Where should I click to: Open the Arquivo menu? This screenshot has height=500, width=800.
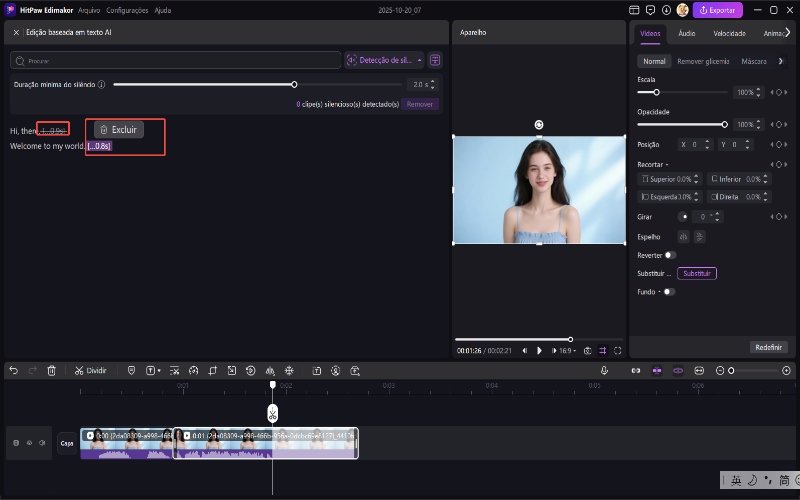(89, 10)
